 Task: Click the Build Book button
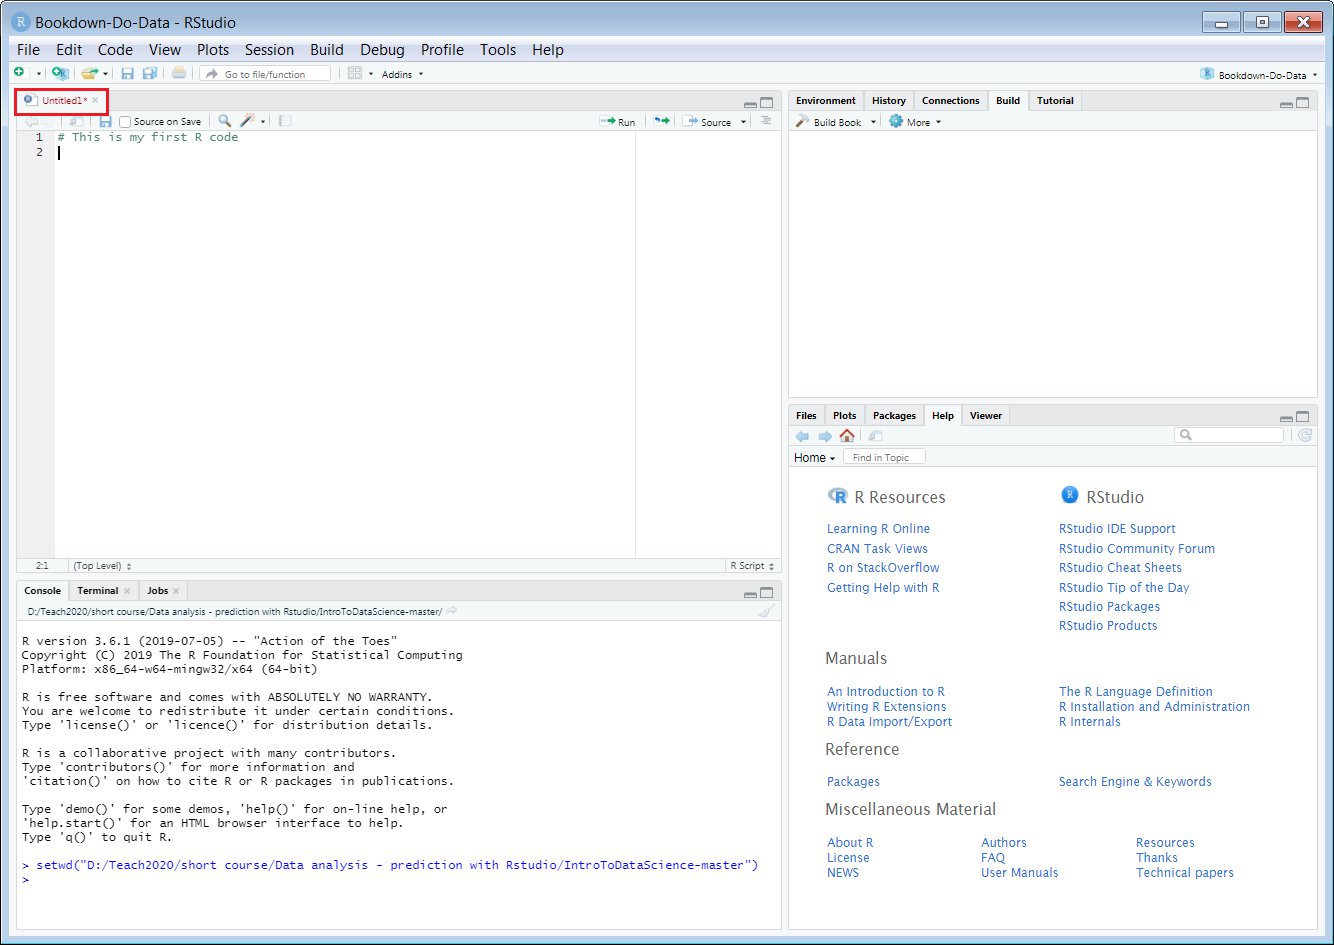coord(833,120)
